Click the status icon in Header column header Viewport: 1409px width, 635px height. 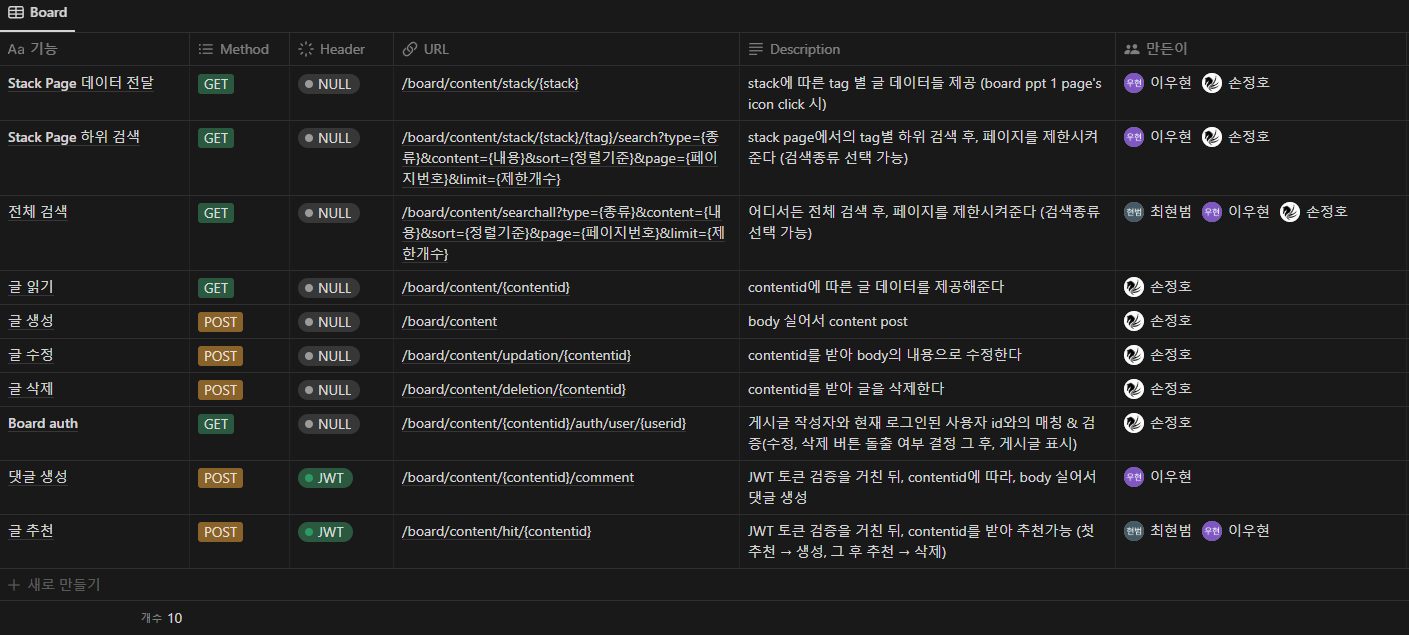click(x=306, y=49)
